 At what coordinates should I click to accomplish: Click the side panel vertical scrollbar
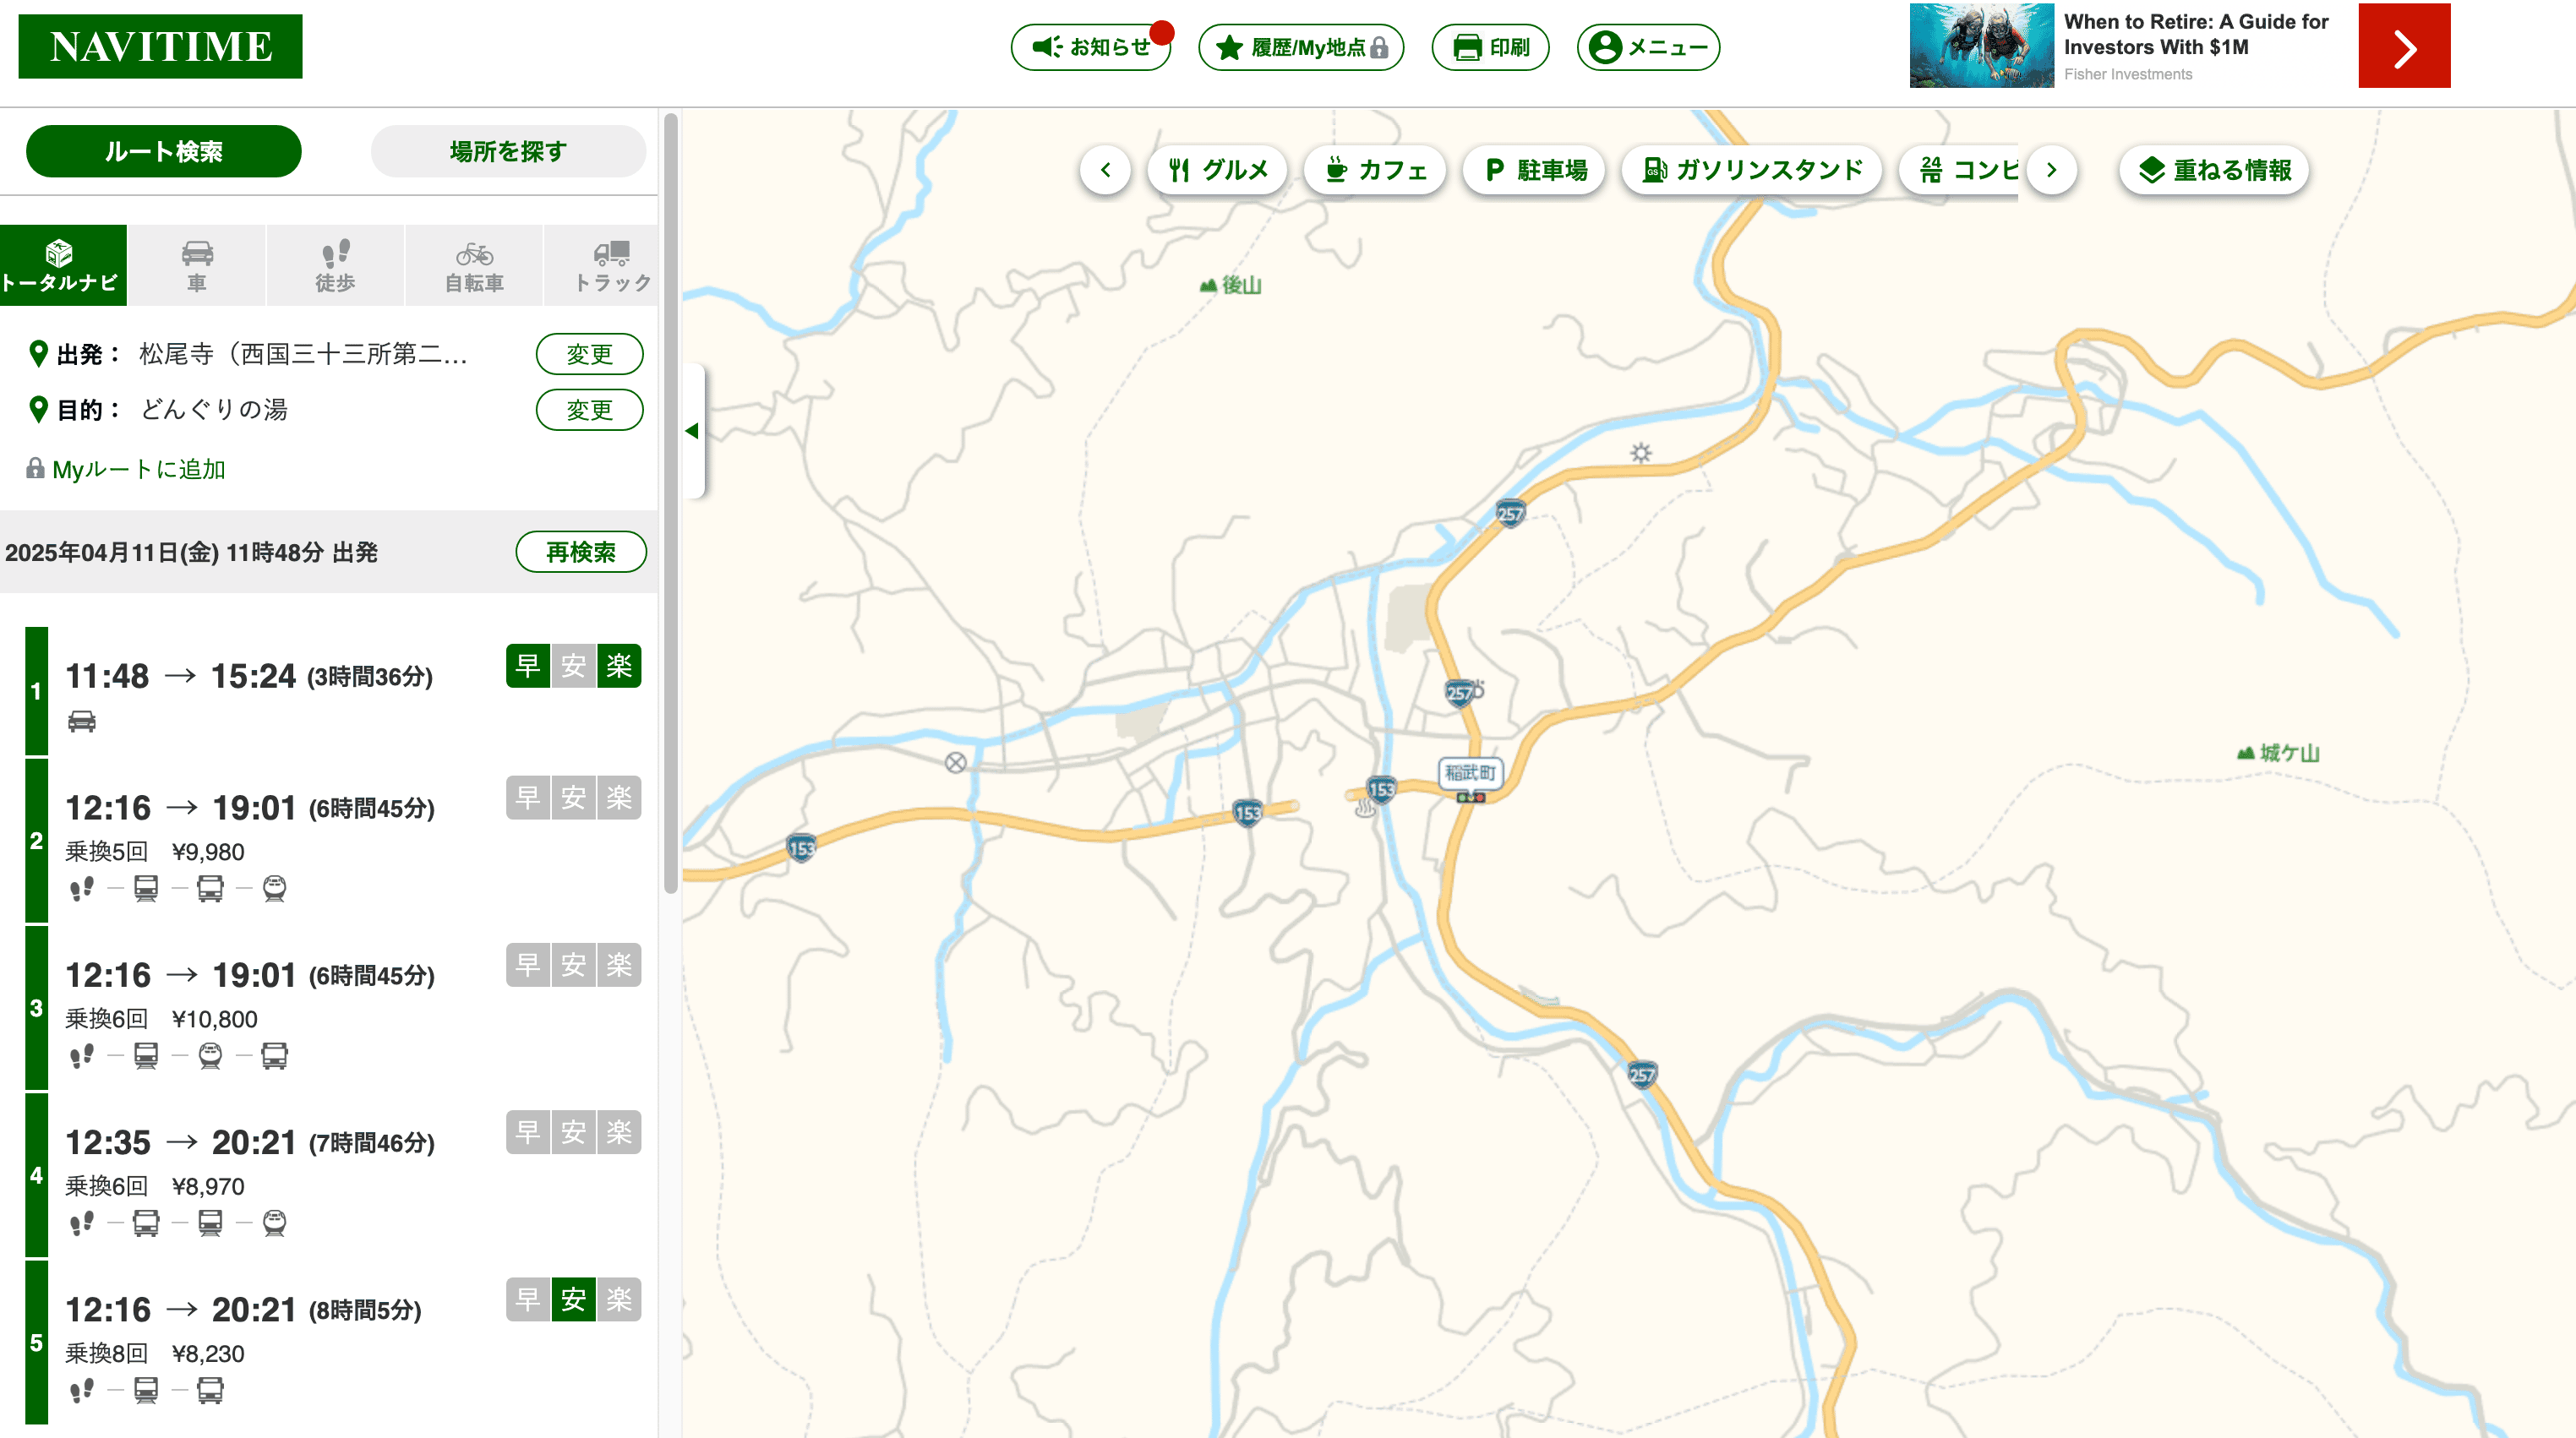[x=671, y=500]
